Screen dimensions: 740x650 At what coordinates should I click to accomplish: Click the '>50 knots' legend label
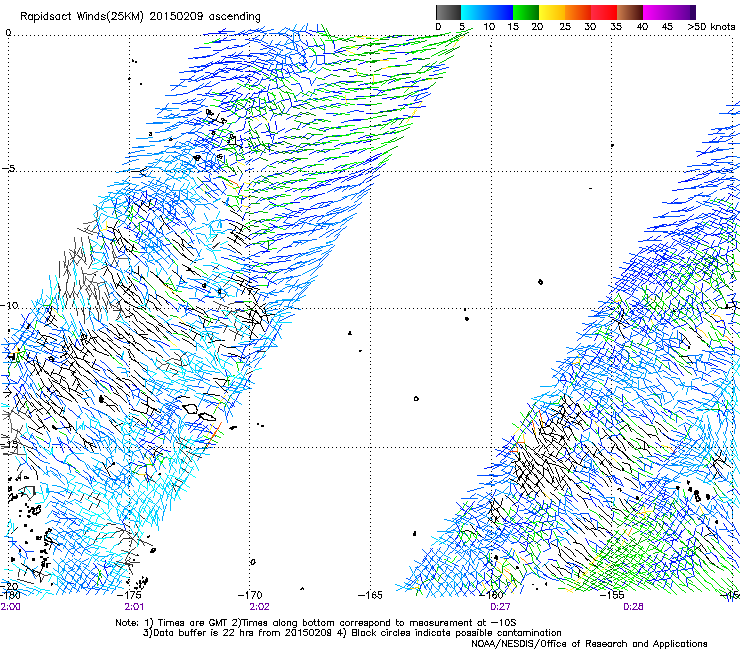point(711,27)
